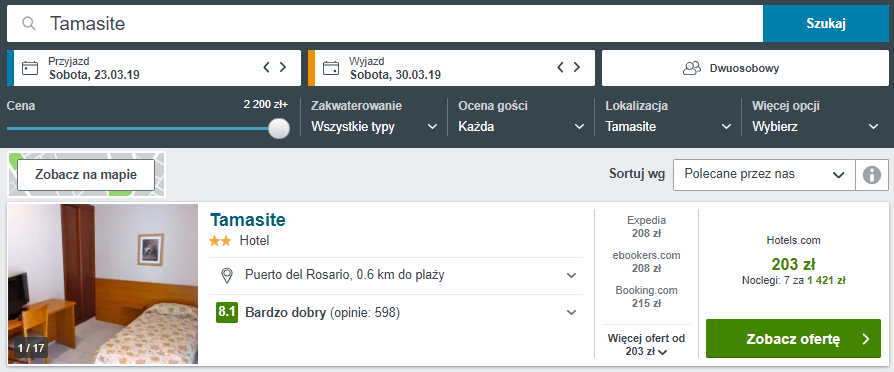894x372 pixels.
Task: Click the guests icon next to Dwuosobowy
Action: 692,68
